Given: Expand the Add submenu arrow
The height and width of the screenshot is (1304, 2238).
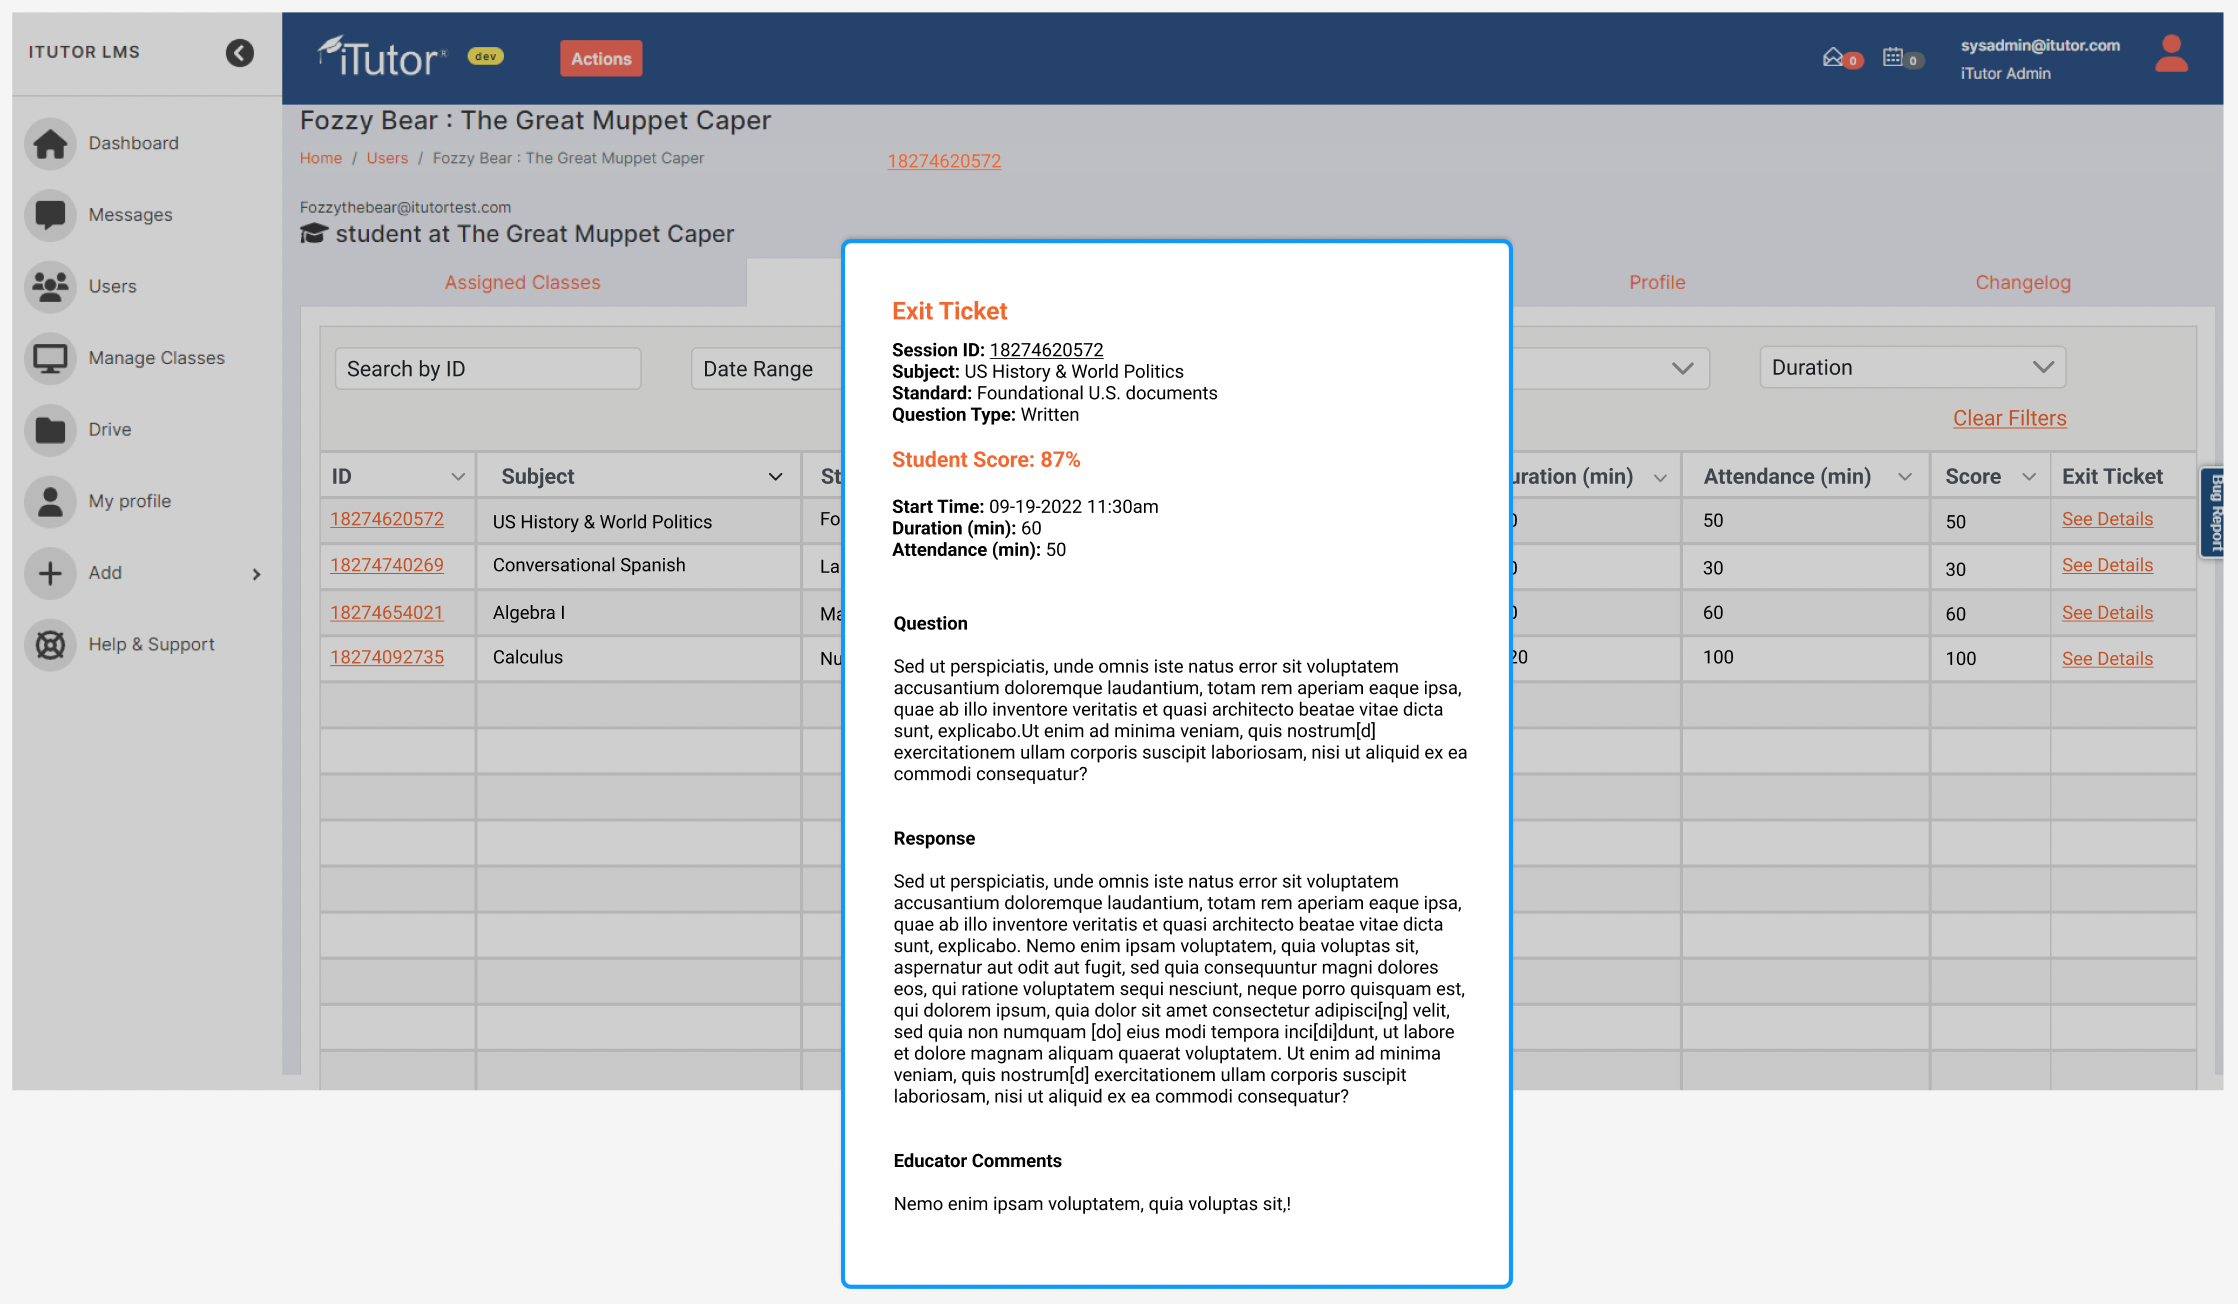Looking at the screenshot, I should (x=256, y=574).
